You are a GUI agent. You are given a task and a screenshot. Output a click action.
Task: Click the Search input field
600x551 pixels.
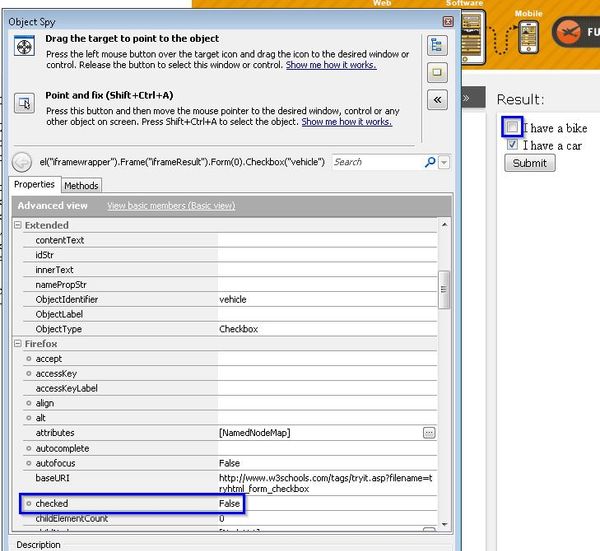[375, 162]
